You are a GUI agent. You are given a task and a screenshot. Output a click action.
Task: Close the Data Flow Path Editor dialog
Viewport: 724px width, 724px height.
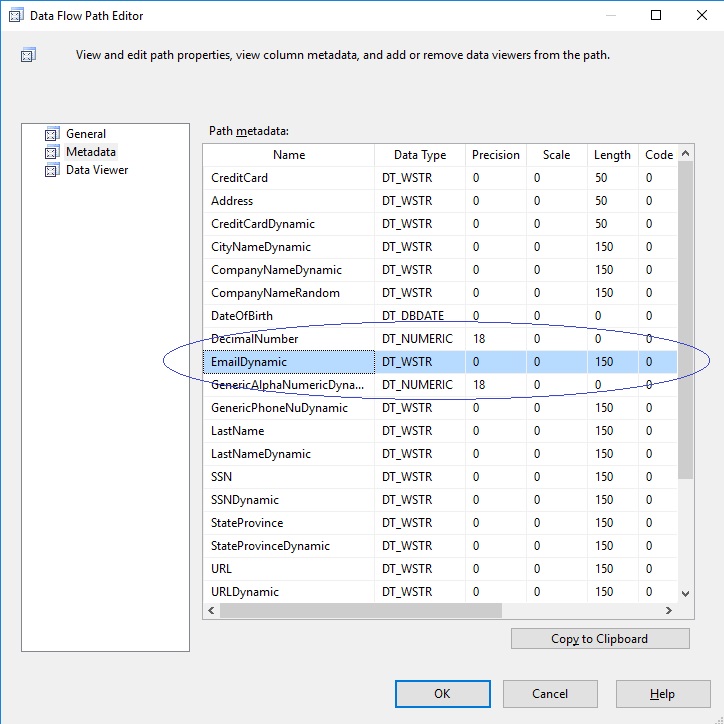(x=701, y=15)
